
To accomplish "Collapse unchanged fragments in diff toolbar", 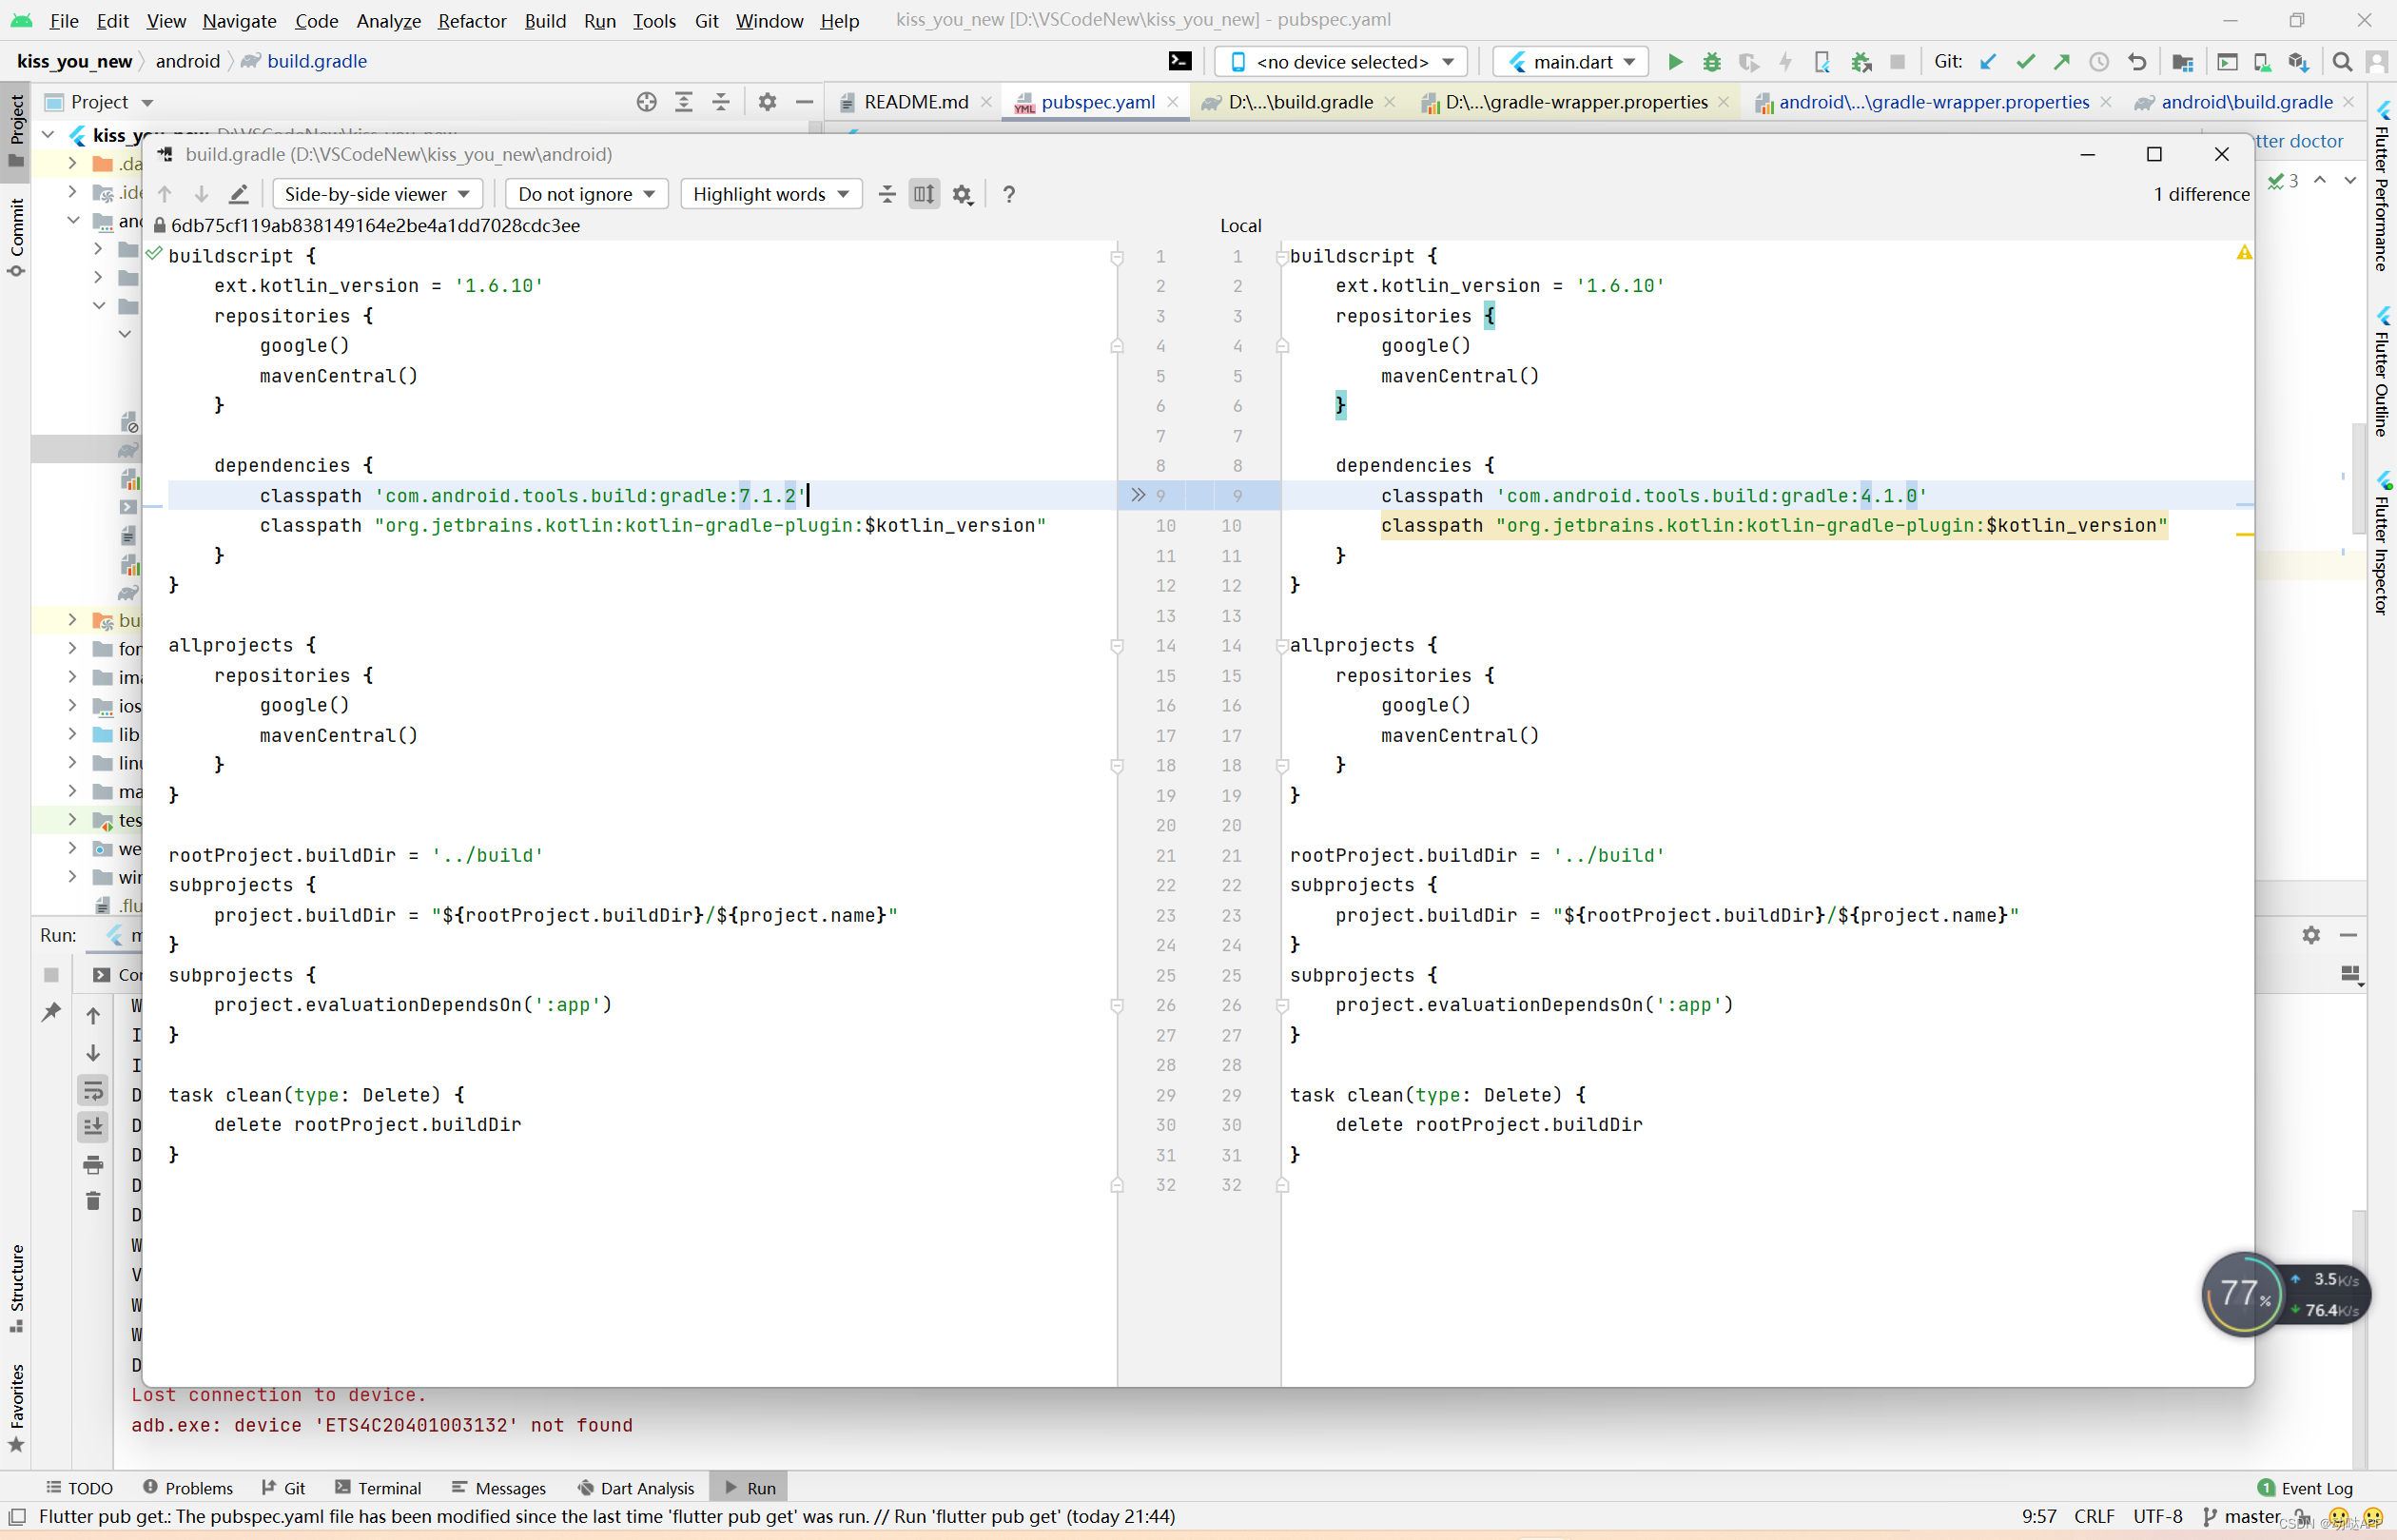I will pyautogui.click(x=887, y=194).
